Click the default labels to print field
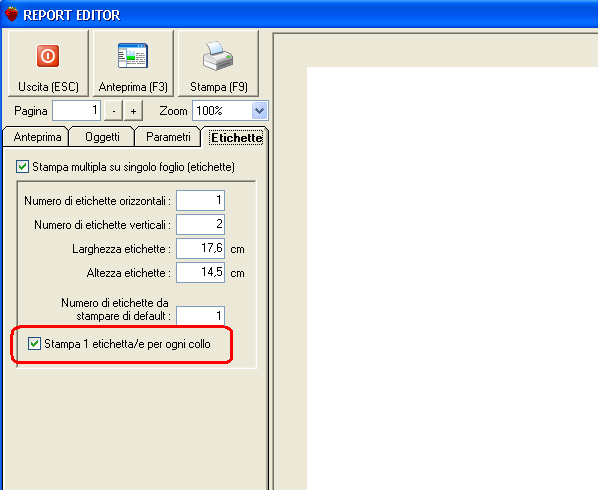This screenshot has height=490, width=598. (201, 316)
